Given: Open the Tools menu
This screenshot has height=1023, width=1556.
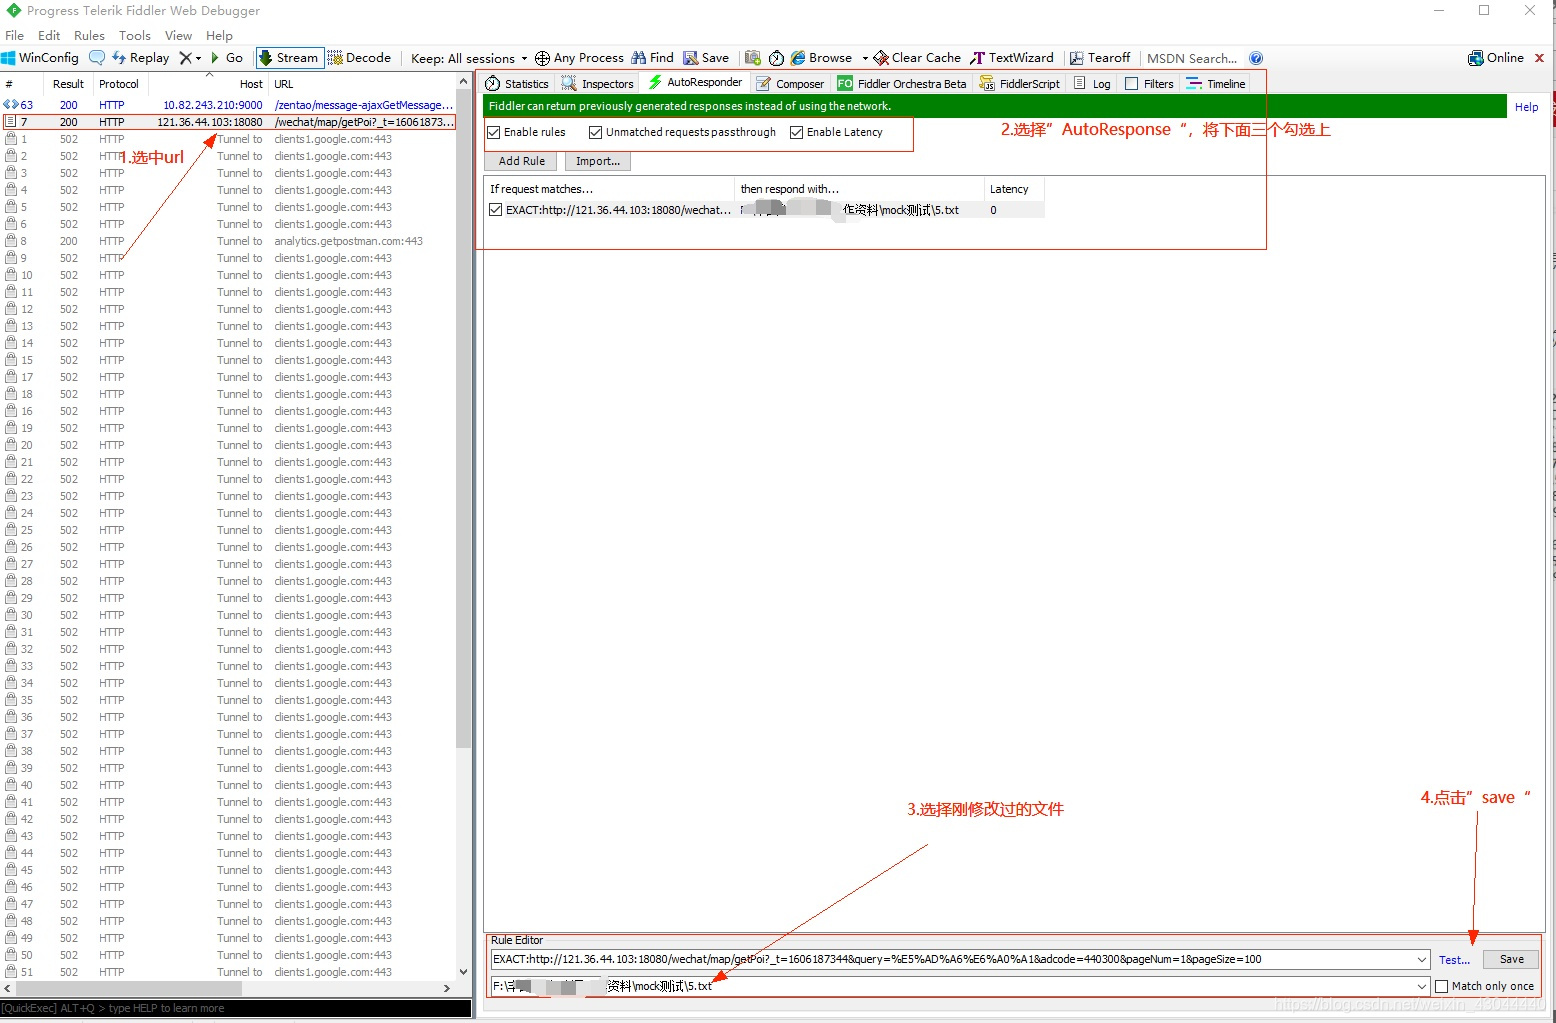Looking at the screenshot, I should (x=135, y=35).
